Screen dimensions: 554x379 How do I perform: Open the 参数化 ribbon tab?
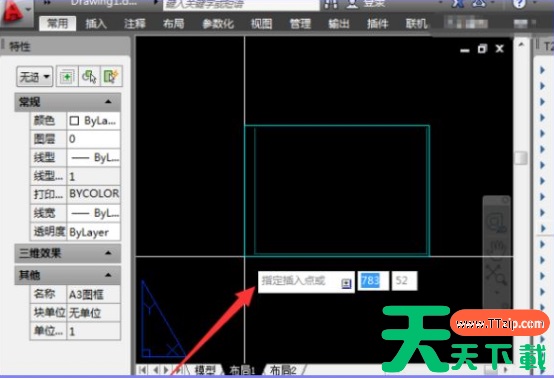pos(218,24)
